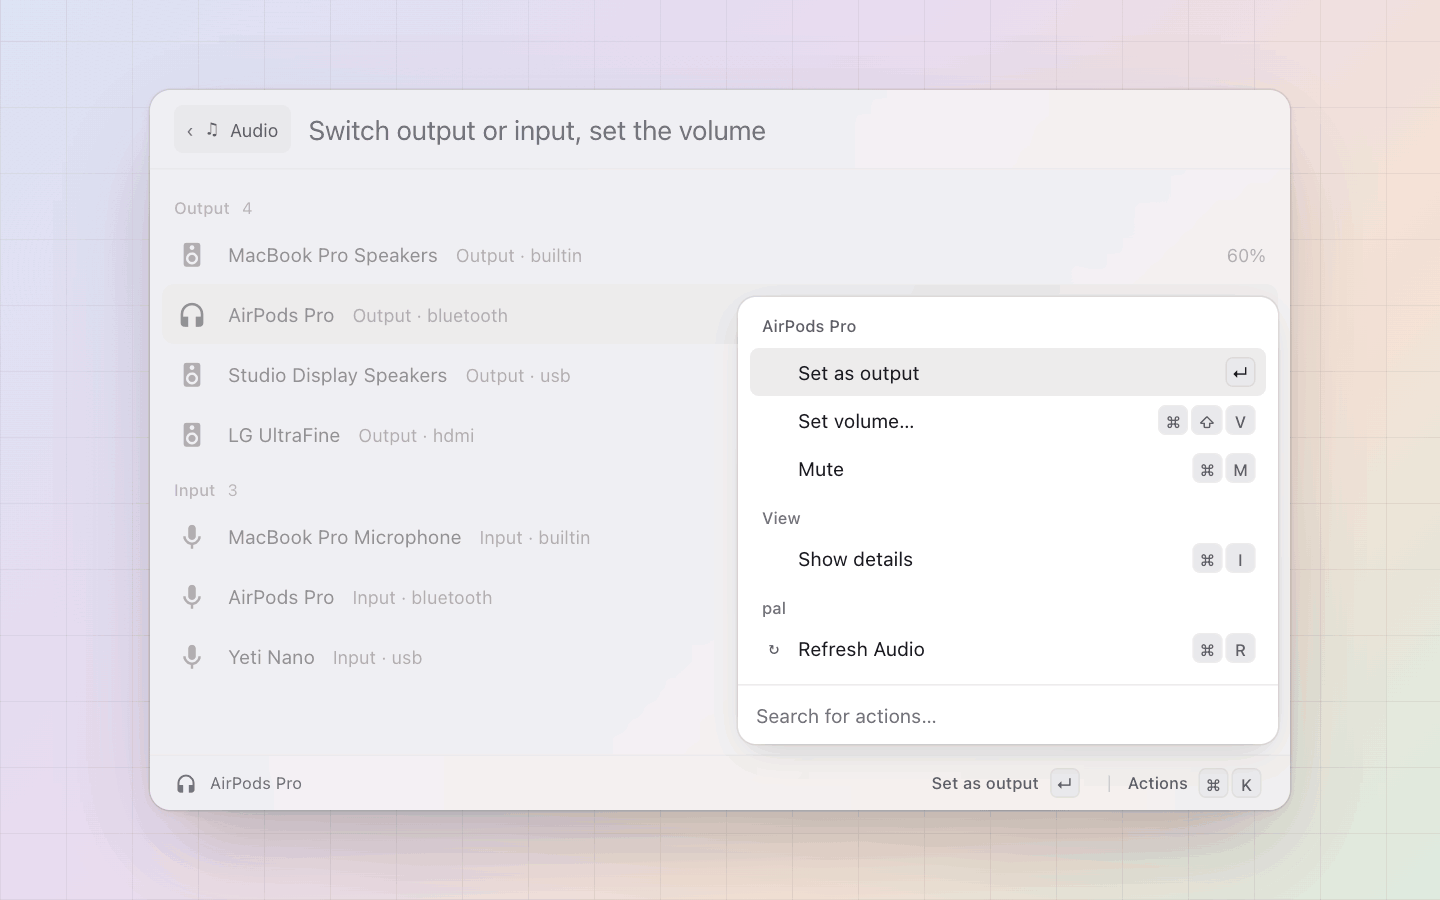Click the K key badge in the footer

pyautogui.click(x=1246, y=784)
